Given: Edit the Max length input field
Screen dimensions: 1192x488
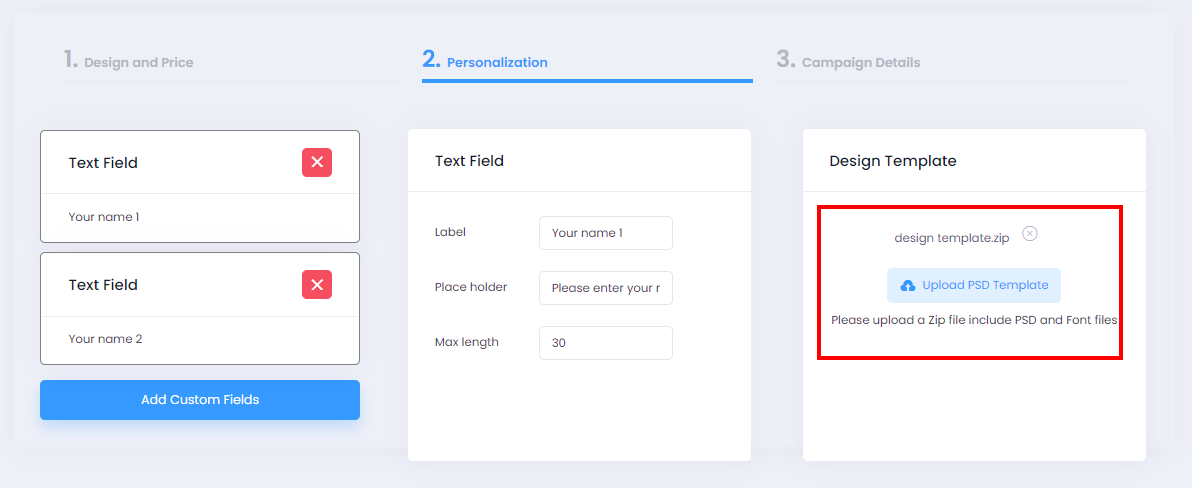Looking at the screenshot, I should tap(606, 343).
